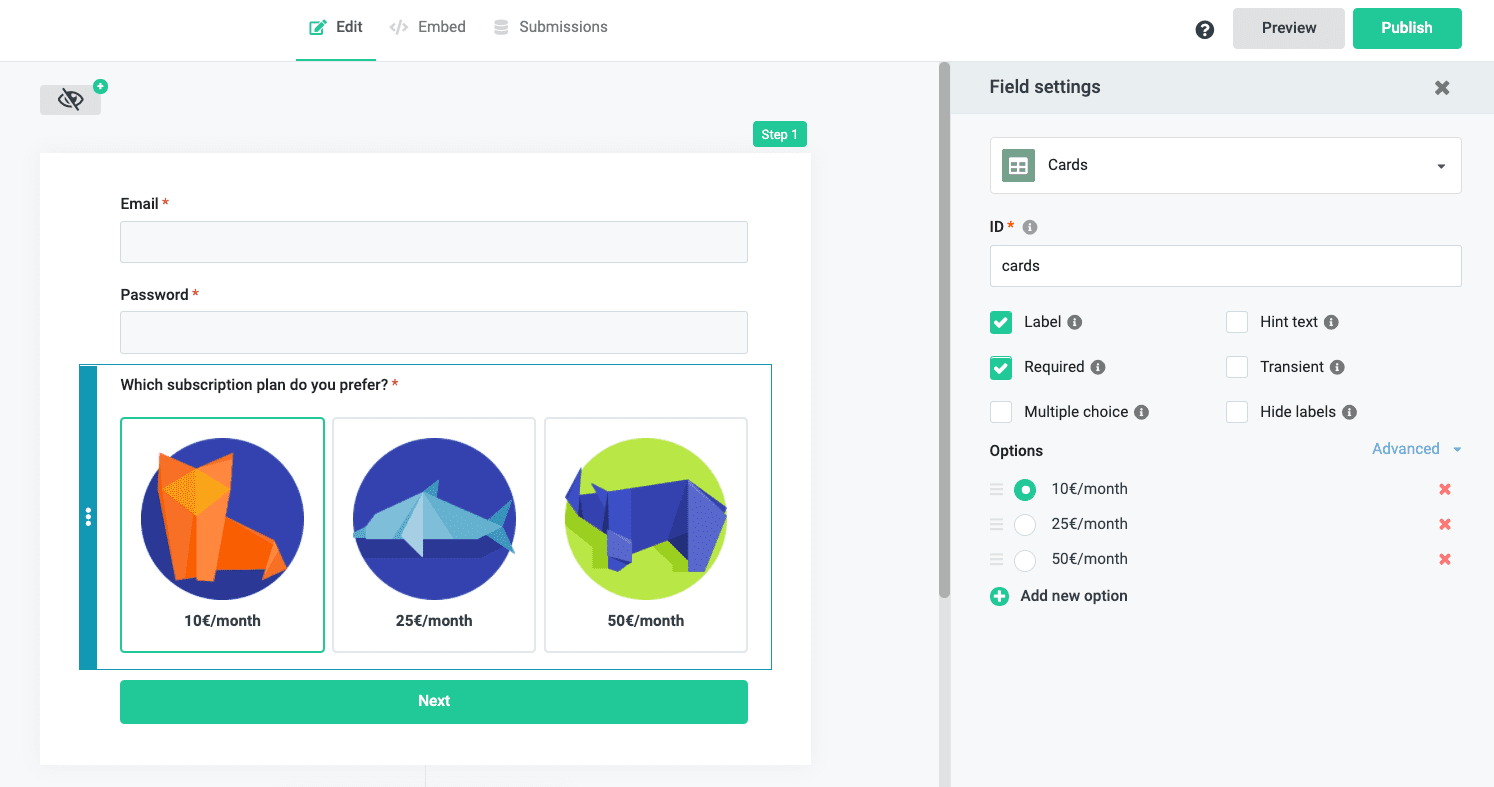Switch to the Edit tab
1494x787 pixels.
(336, 28)
